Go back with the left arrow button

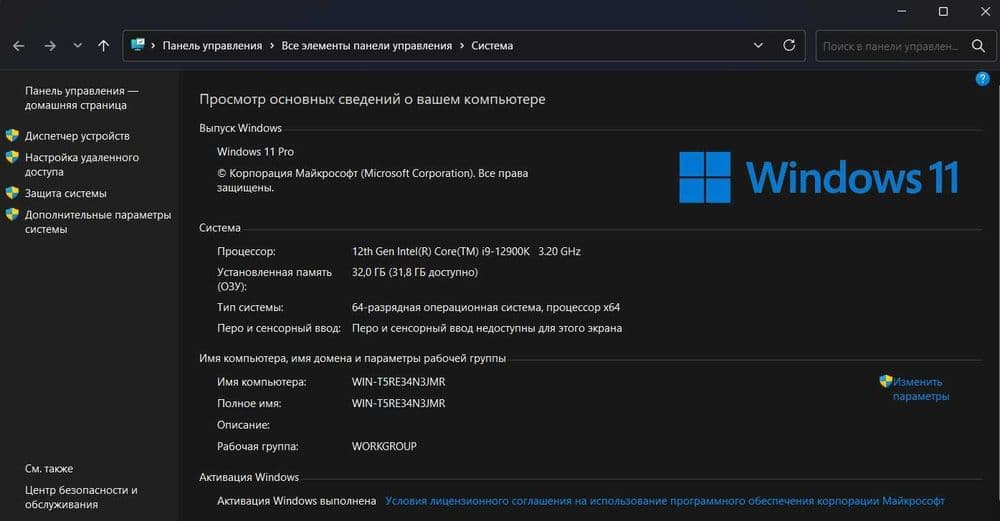[18, 46]
